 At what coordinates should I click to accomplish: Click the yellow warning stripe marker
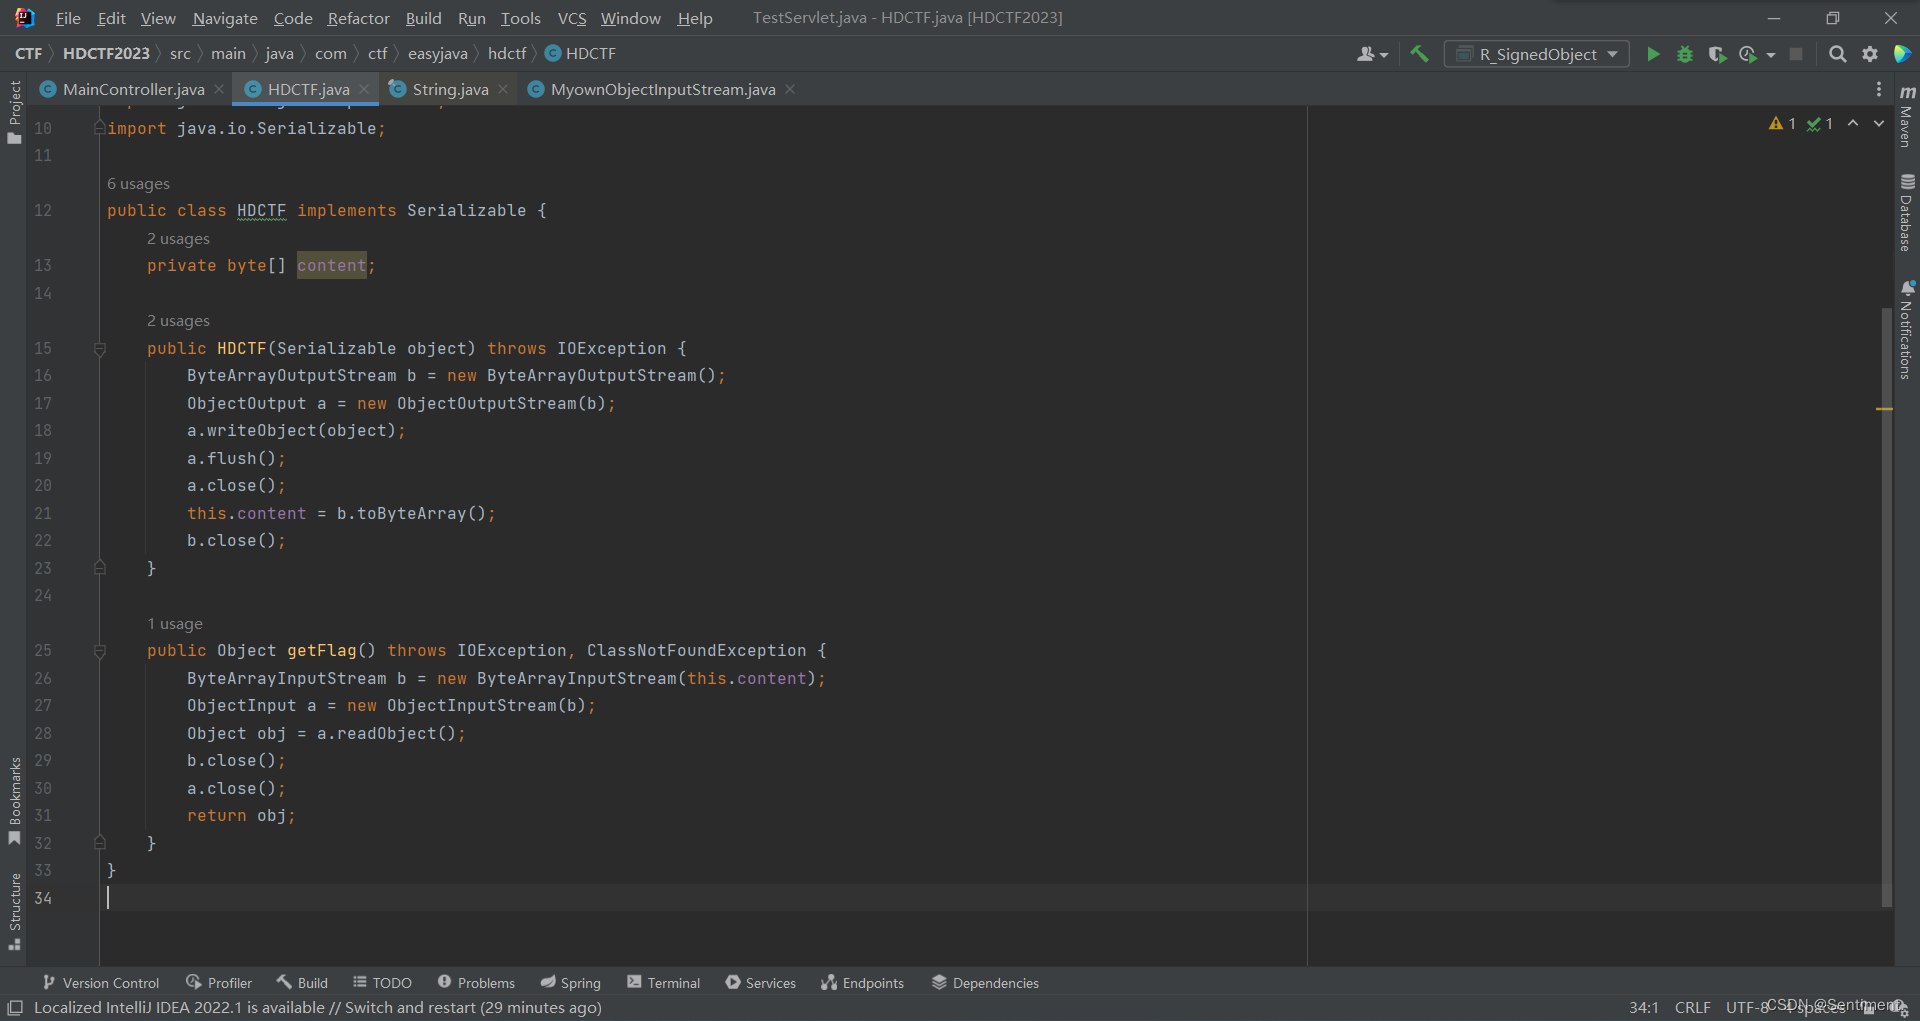click(x=1885, y=409)
